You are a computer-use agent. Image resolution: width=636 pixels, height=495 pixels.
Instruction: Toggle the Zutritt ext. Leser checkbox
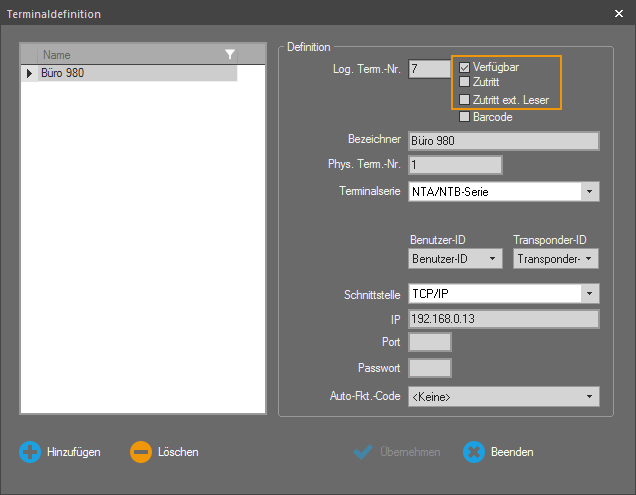(x=464, y=100)
